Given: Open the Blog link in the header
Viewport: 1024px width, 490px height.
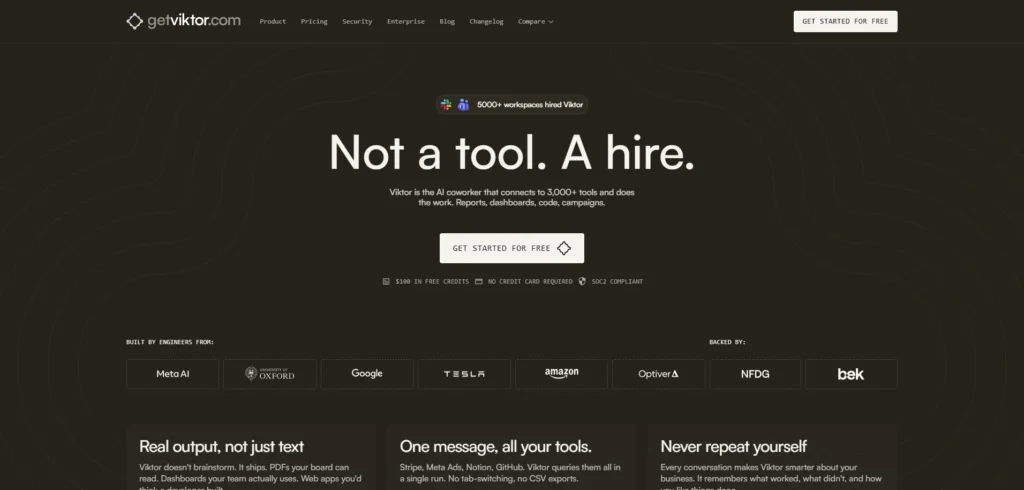Looking at the screenshot, I should 447,22.
